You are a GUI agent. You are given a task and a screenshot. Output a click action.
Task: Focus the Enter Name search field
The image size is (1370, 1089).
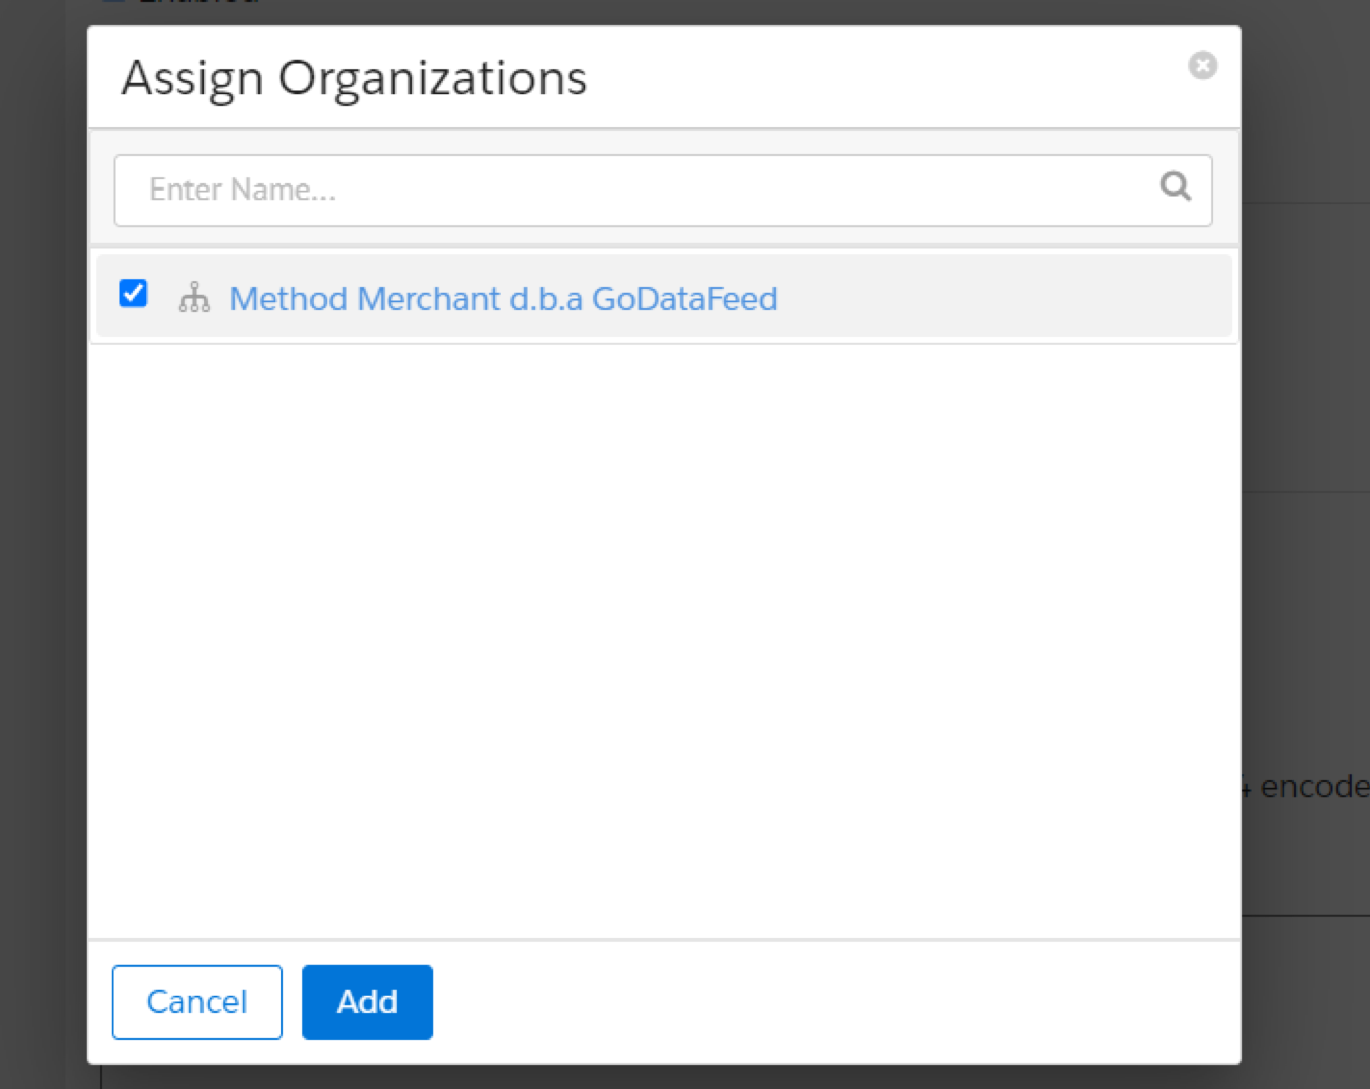[x=663, y=190]
